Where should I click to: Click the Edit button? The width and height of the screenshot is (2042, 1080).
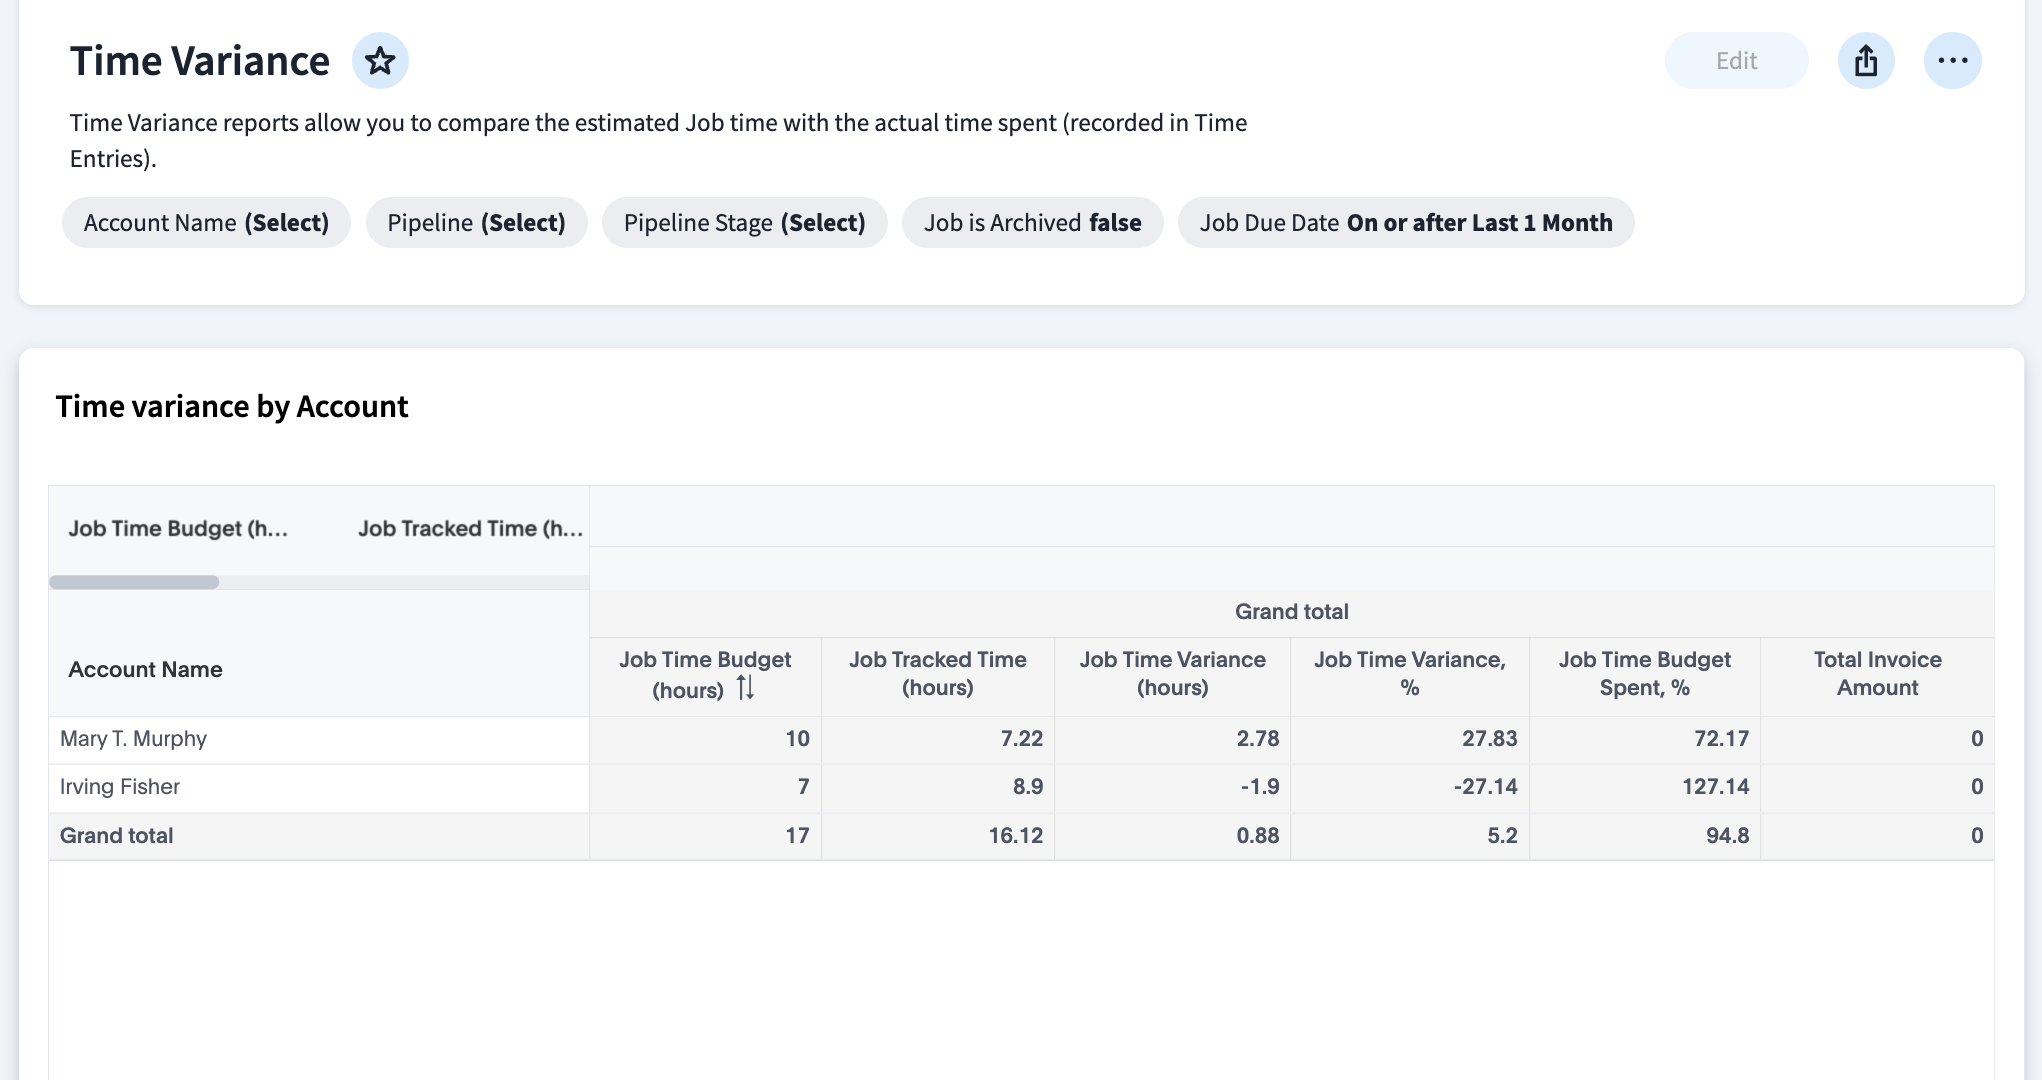point(1736,61)
